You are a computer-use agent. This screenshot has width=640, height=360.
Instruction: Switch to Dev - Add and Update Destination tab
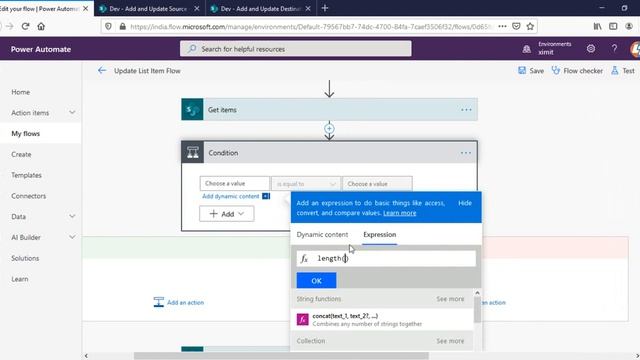pos(260,8)
